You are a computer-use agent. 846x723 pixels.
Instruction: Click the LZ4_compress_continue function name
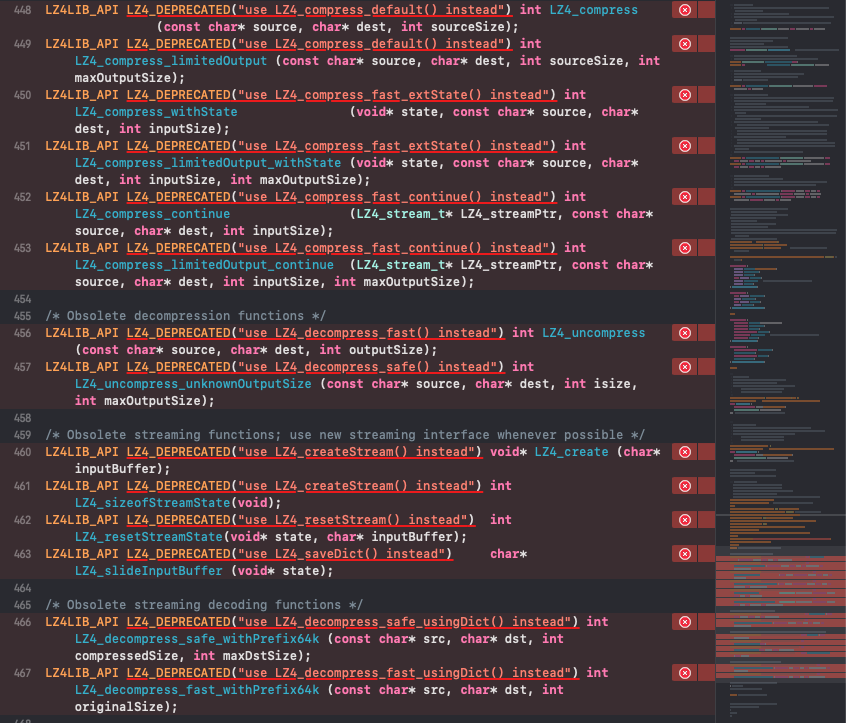152,214
